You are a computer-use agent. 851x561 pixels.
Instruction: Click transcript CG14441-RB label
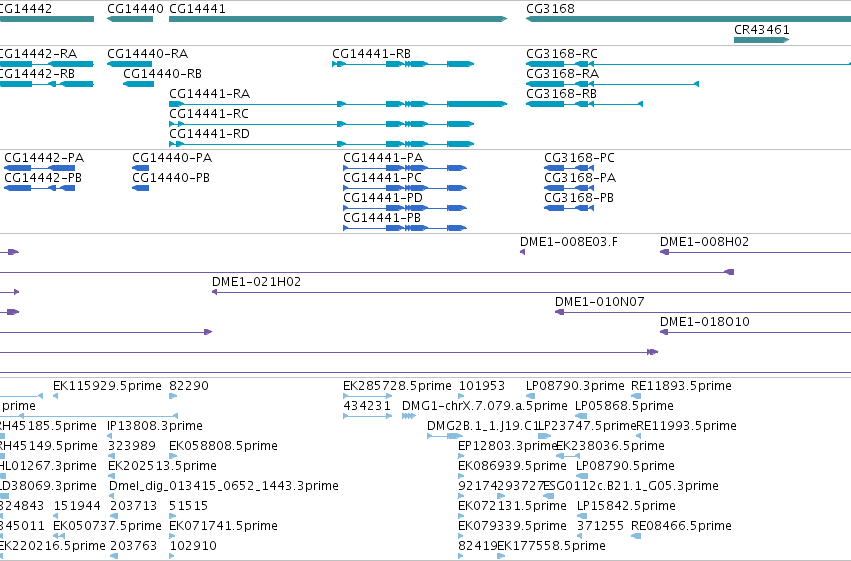coord(371,54)
